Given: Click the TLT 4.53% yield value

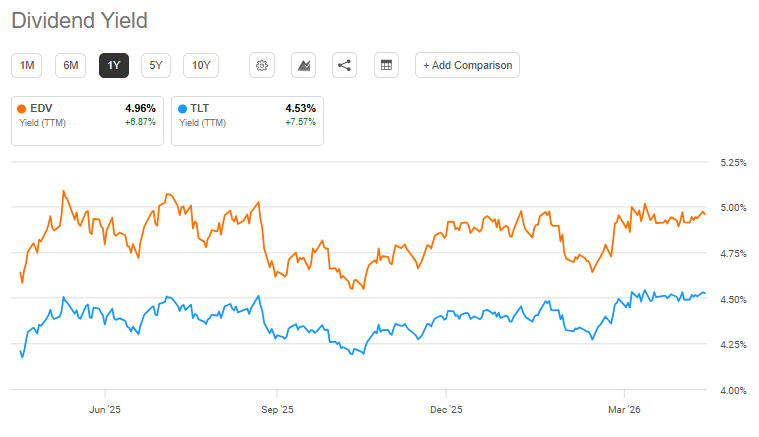Looking at the screenshot, I should point(300,108).
